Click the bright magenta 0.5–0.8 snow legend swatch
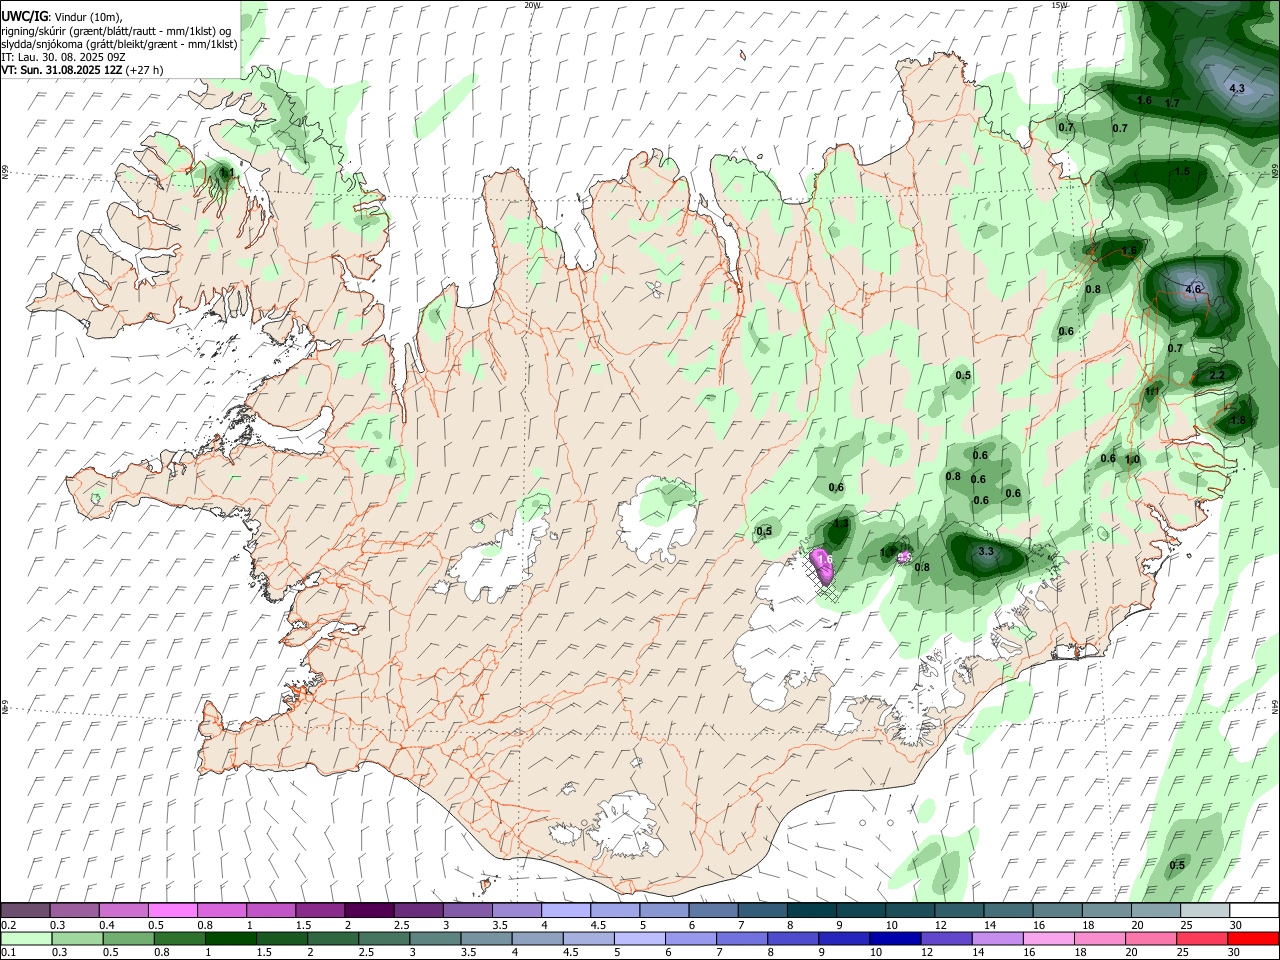1280x960 pixels. (x=174, y=911)
